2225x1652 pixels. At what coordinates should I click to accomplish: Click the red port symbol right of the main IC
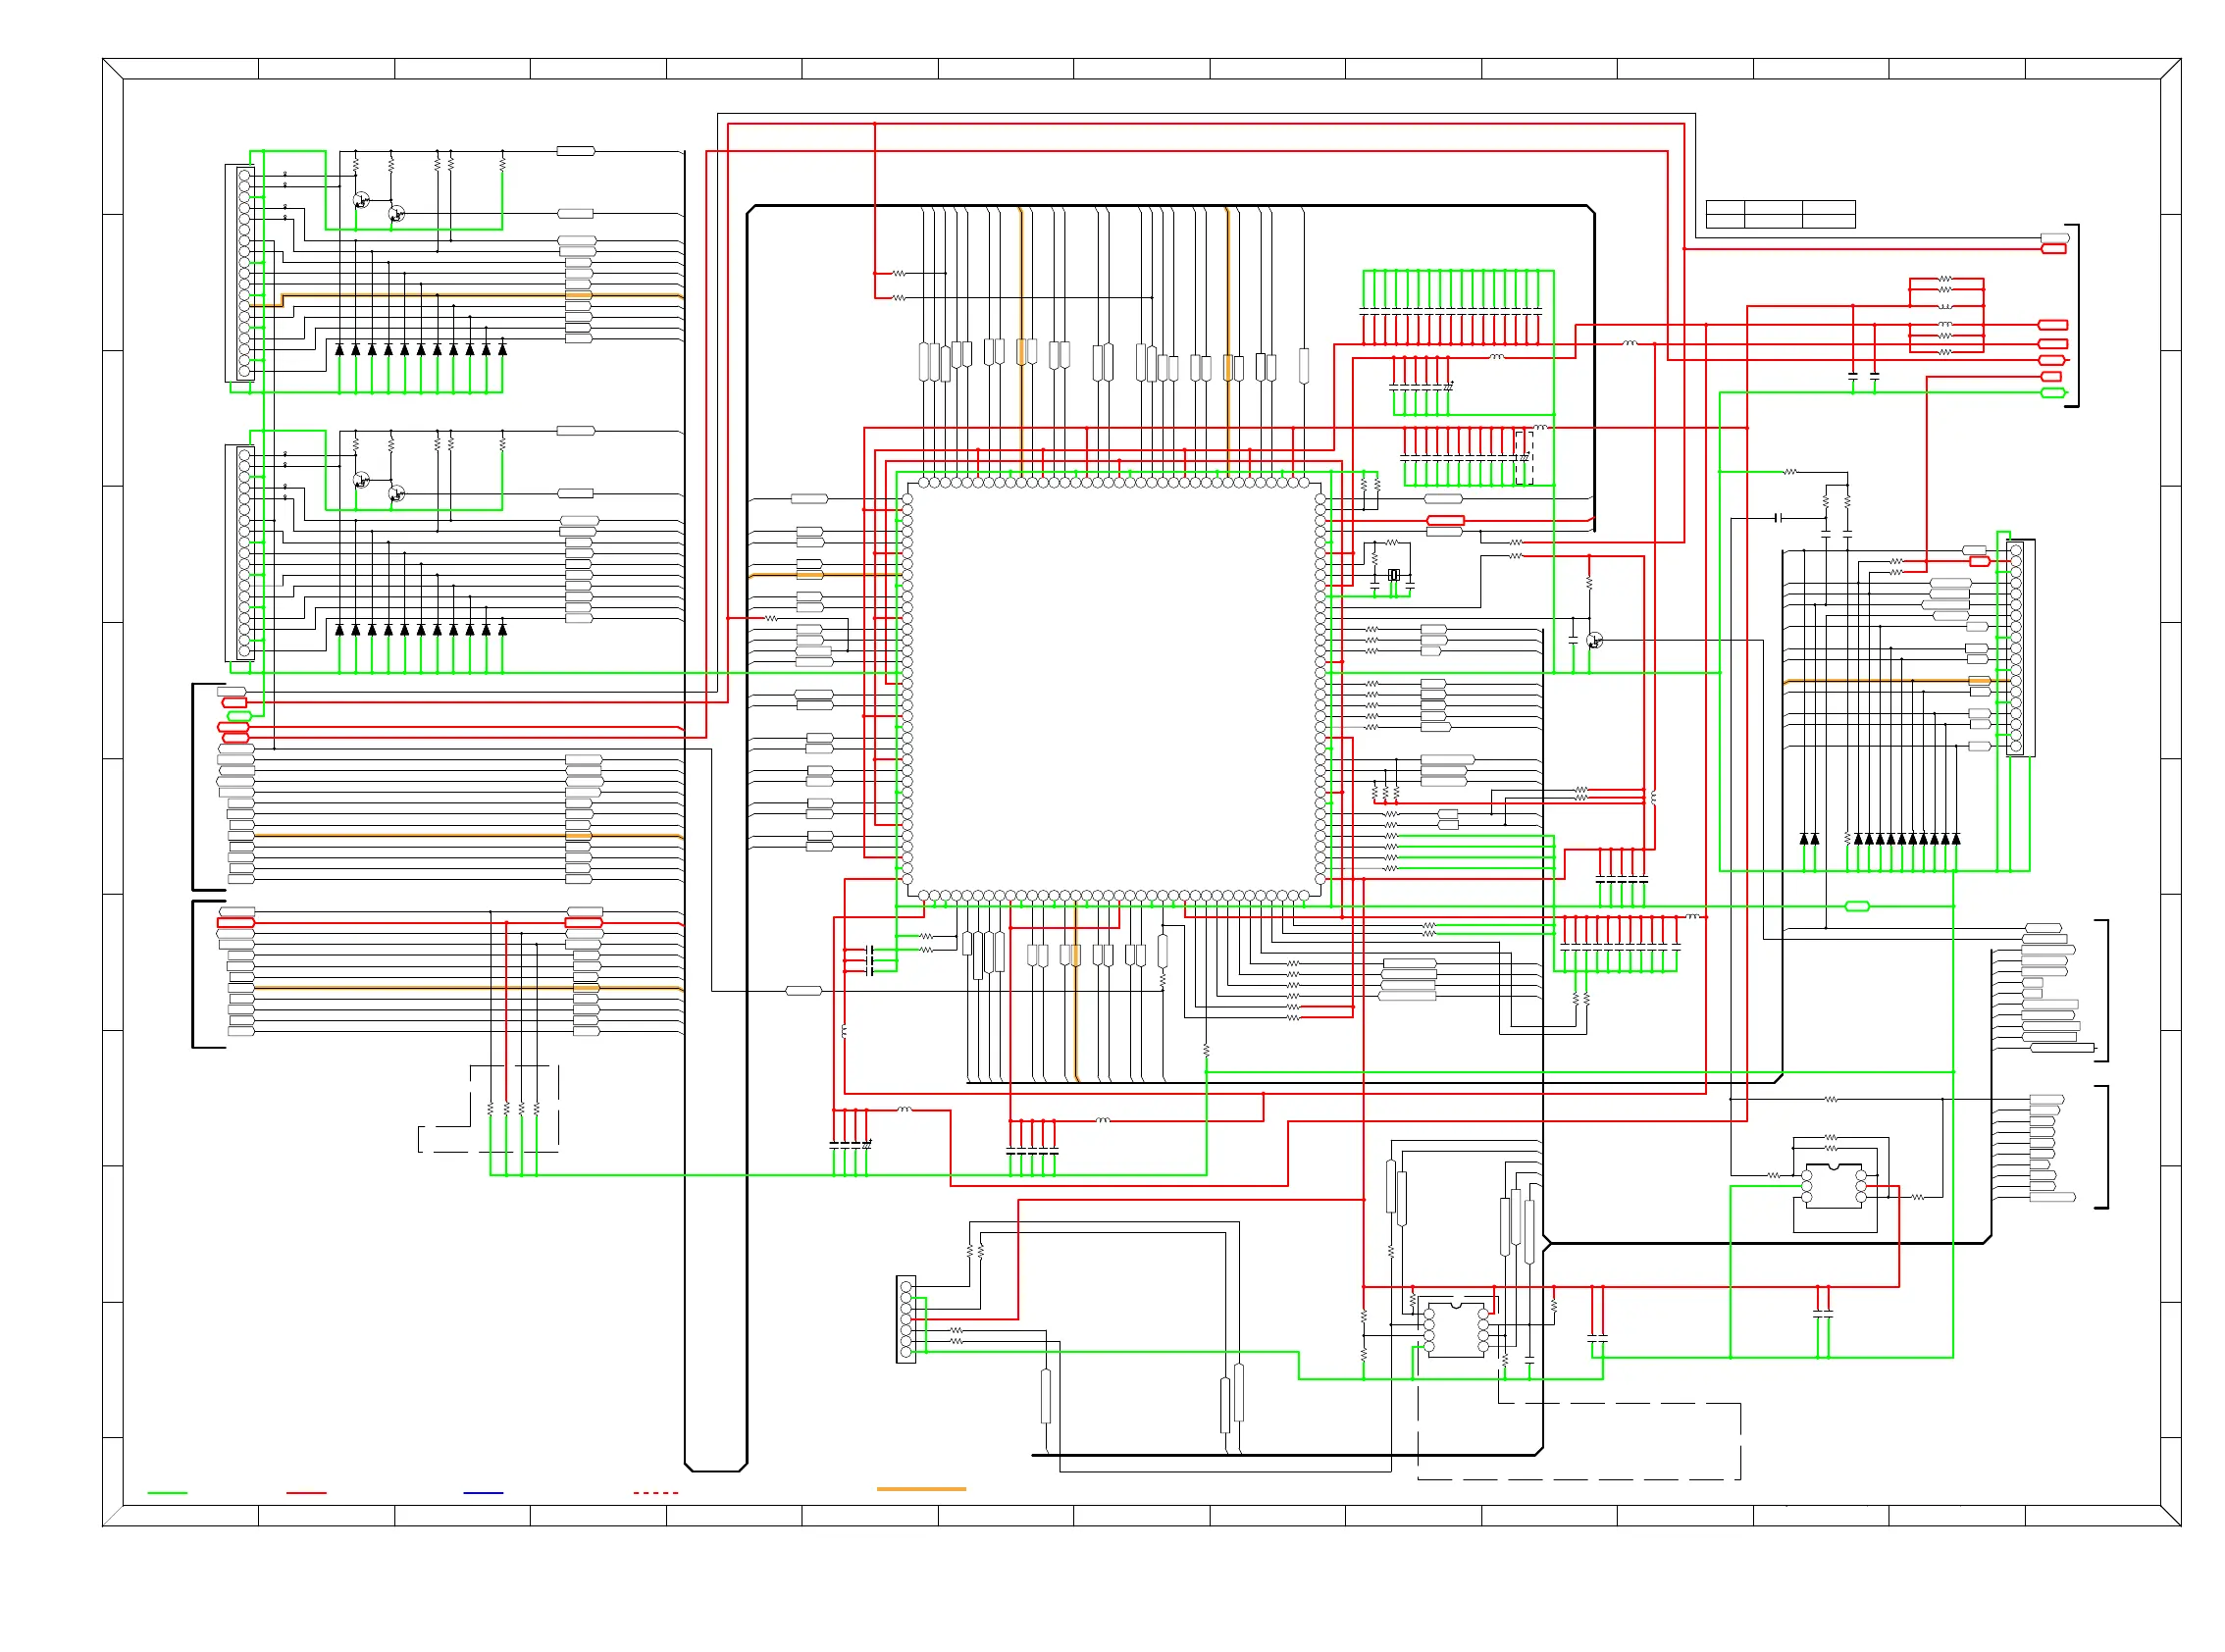tap(1445, 520)
